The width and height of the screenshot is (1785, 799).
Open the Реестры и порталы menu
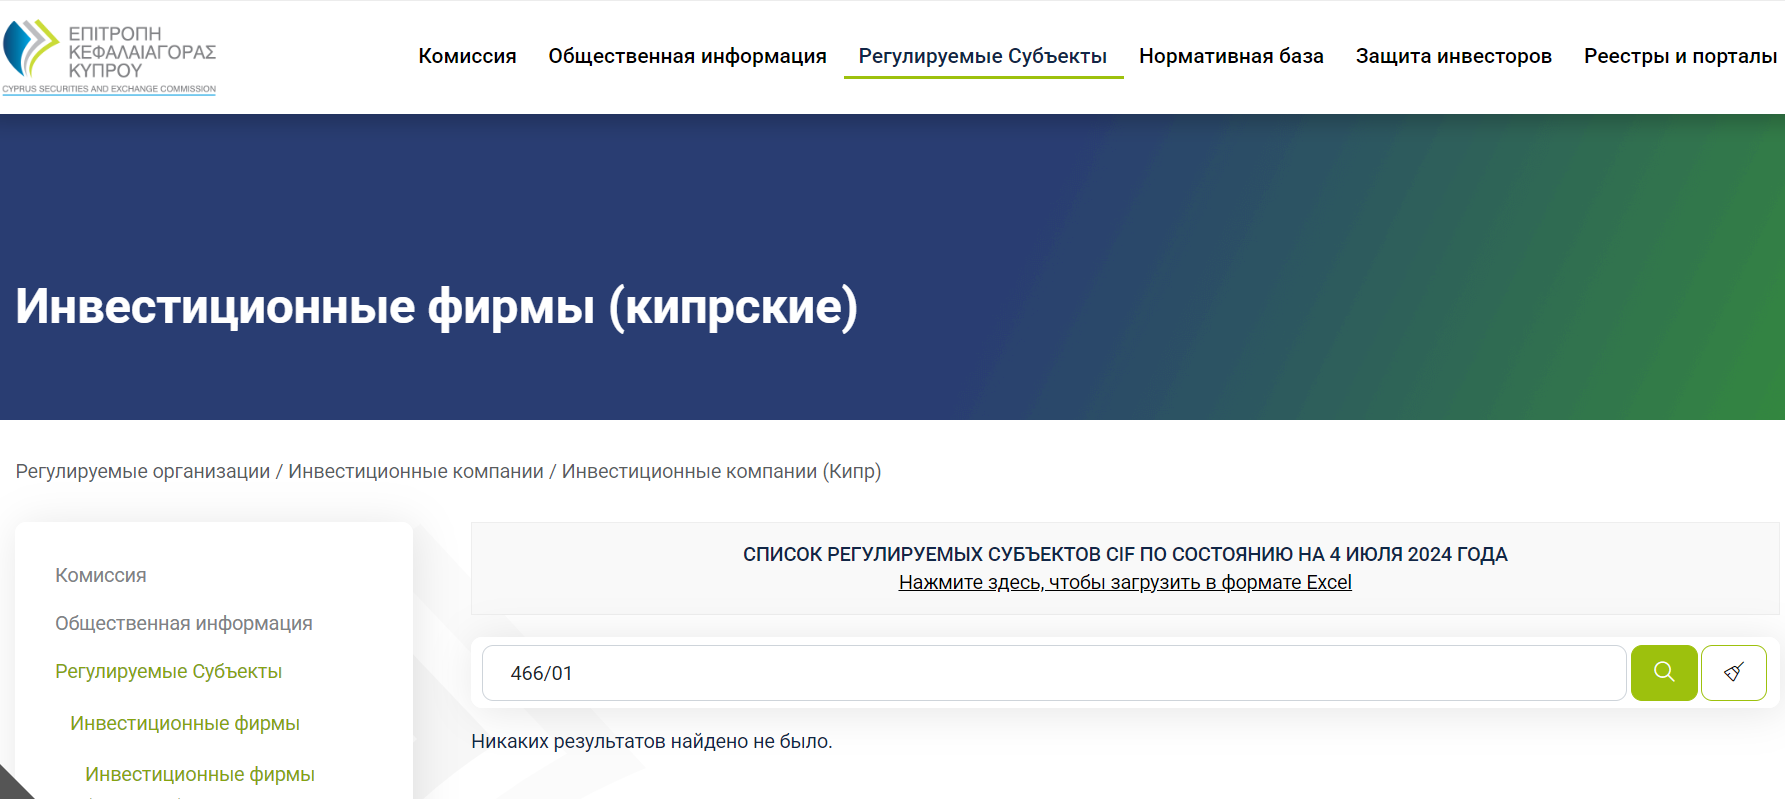coord(1680,56)
